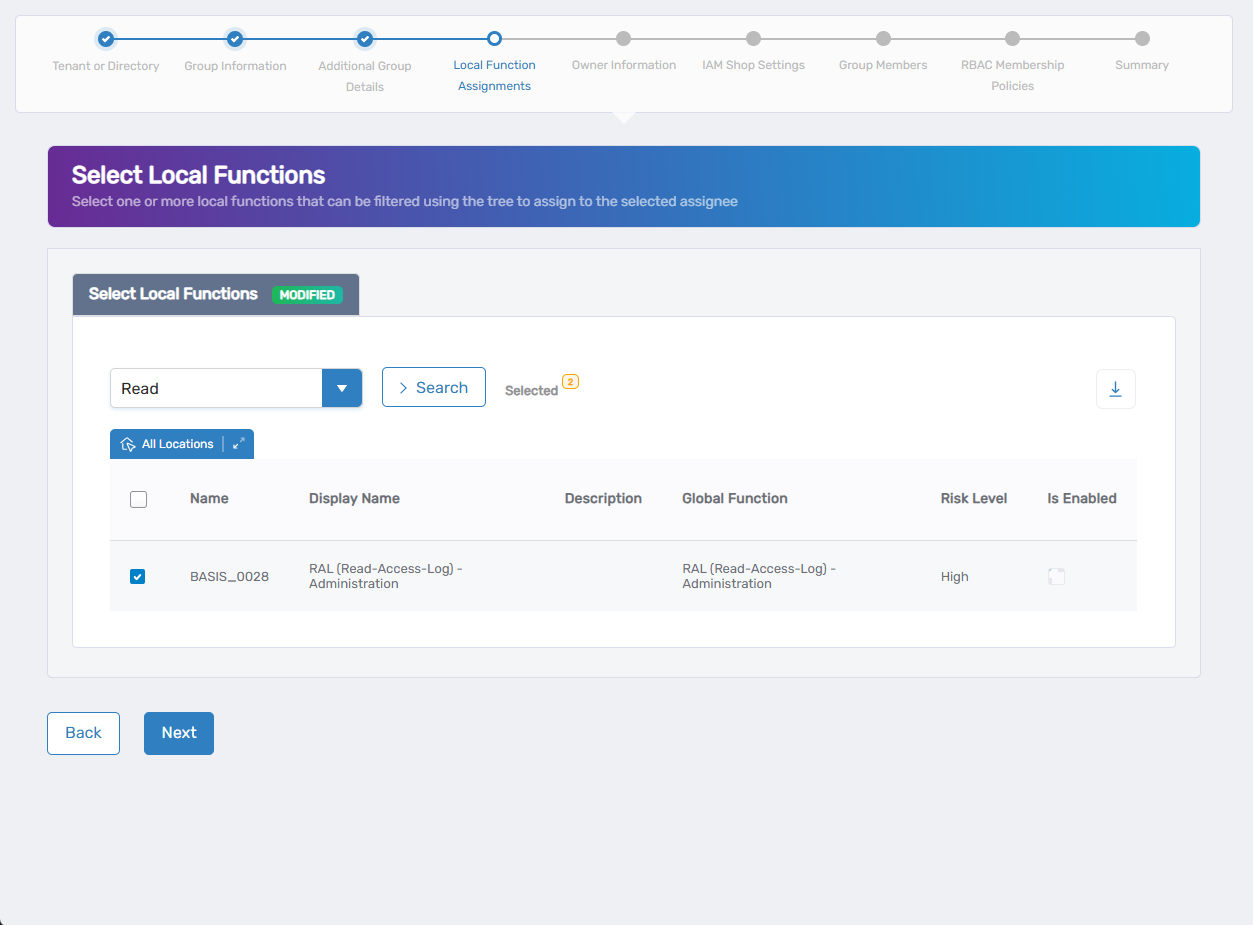Open the Read search dropdown arrow
Image resolution: width=1253 pixels, height=925 pixels.
pos(342,388)
